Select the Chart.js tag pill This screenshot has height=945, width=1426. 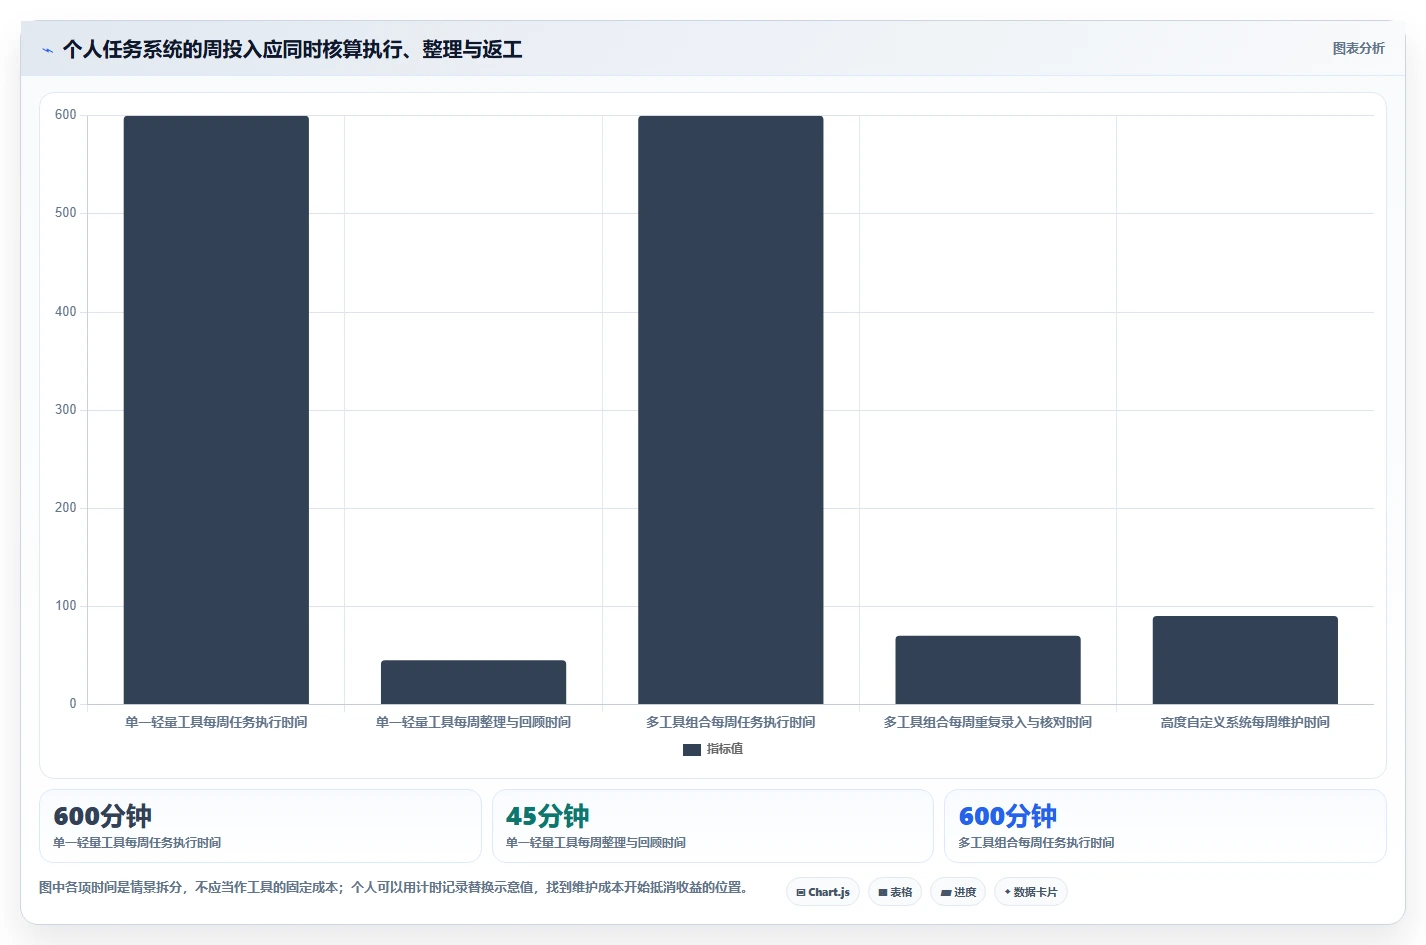pos(823,892)
